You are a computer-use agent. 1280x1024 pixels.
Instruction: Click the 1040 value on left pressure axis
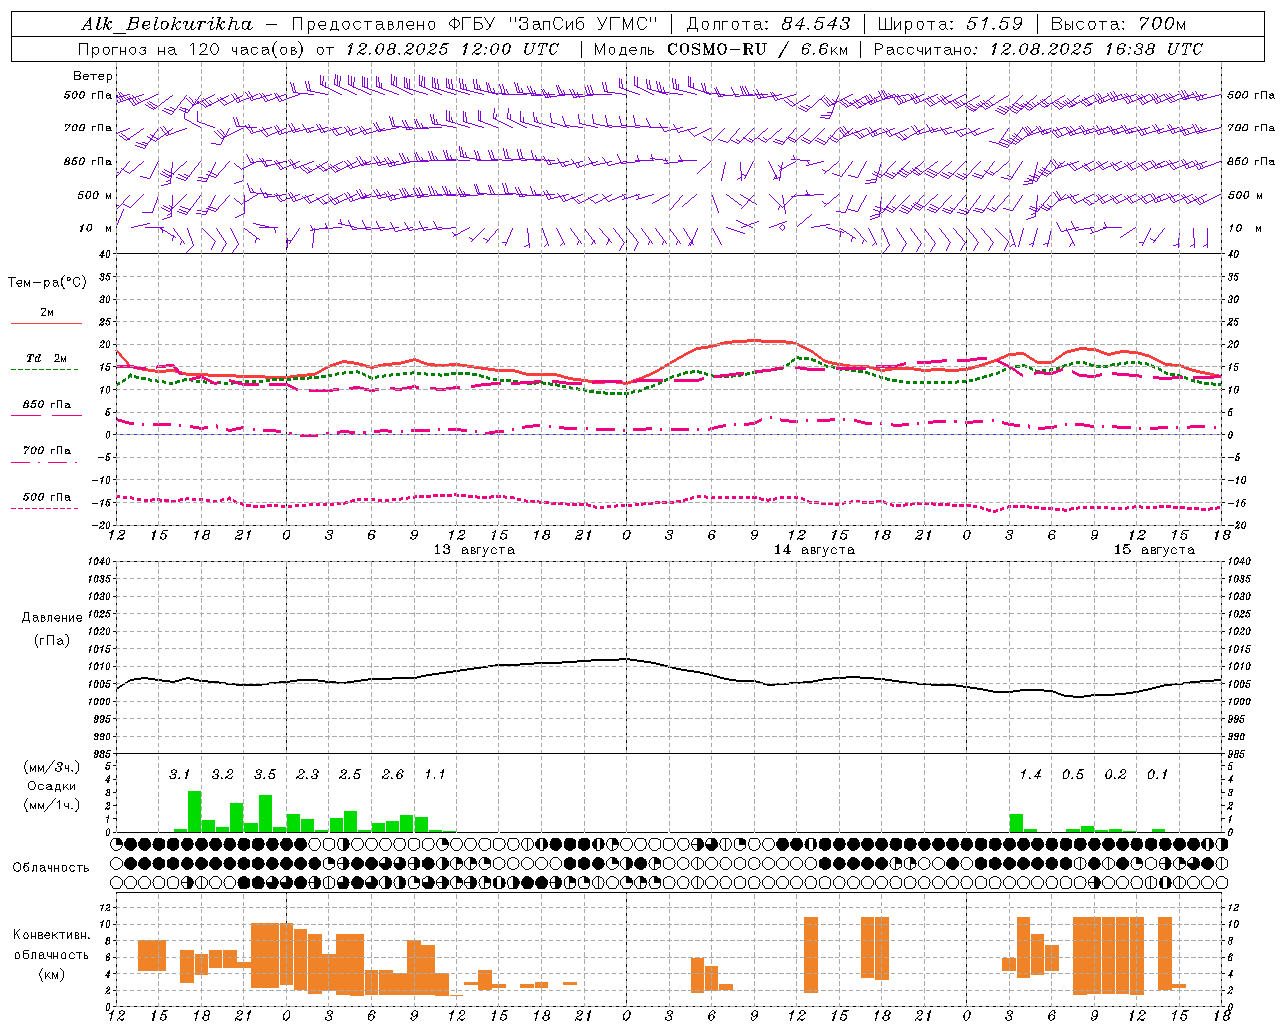click(x=97, y=562)
